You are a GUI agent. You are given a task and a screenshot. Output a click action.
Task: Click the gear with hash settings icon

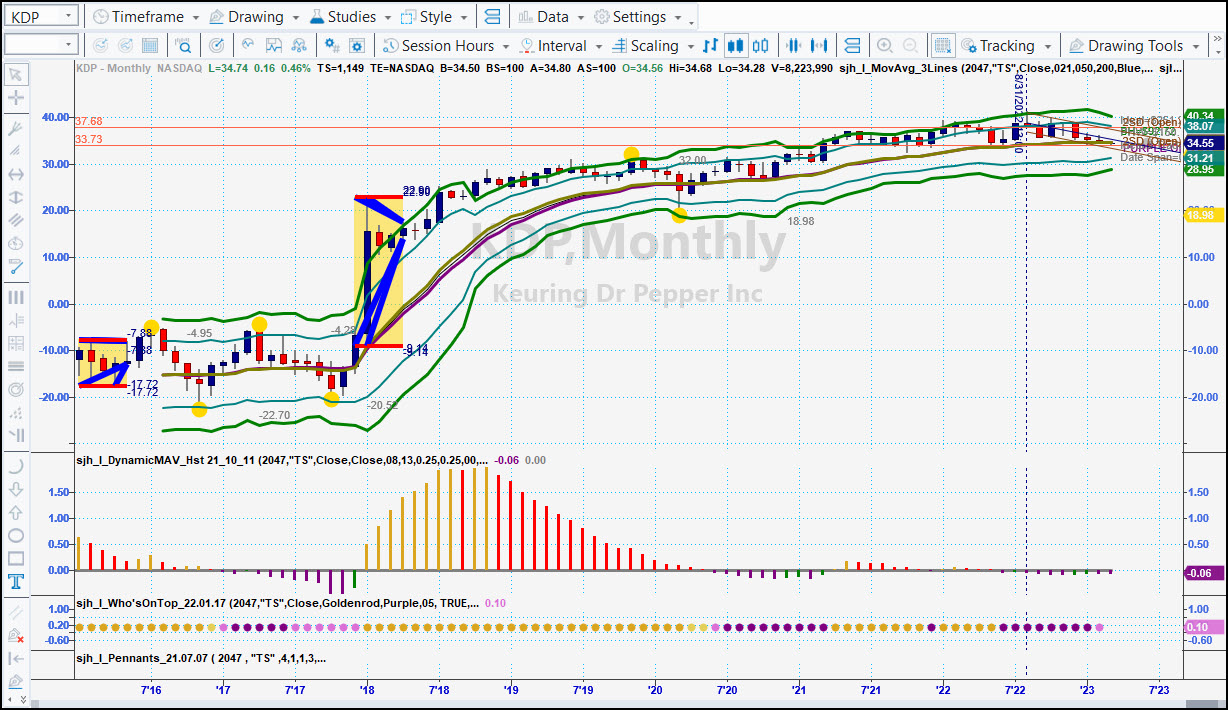pos(333,45)
